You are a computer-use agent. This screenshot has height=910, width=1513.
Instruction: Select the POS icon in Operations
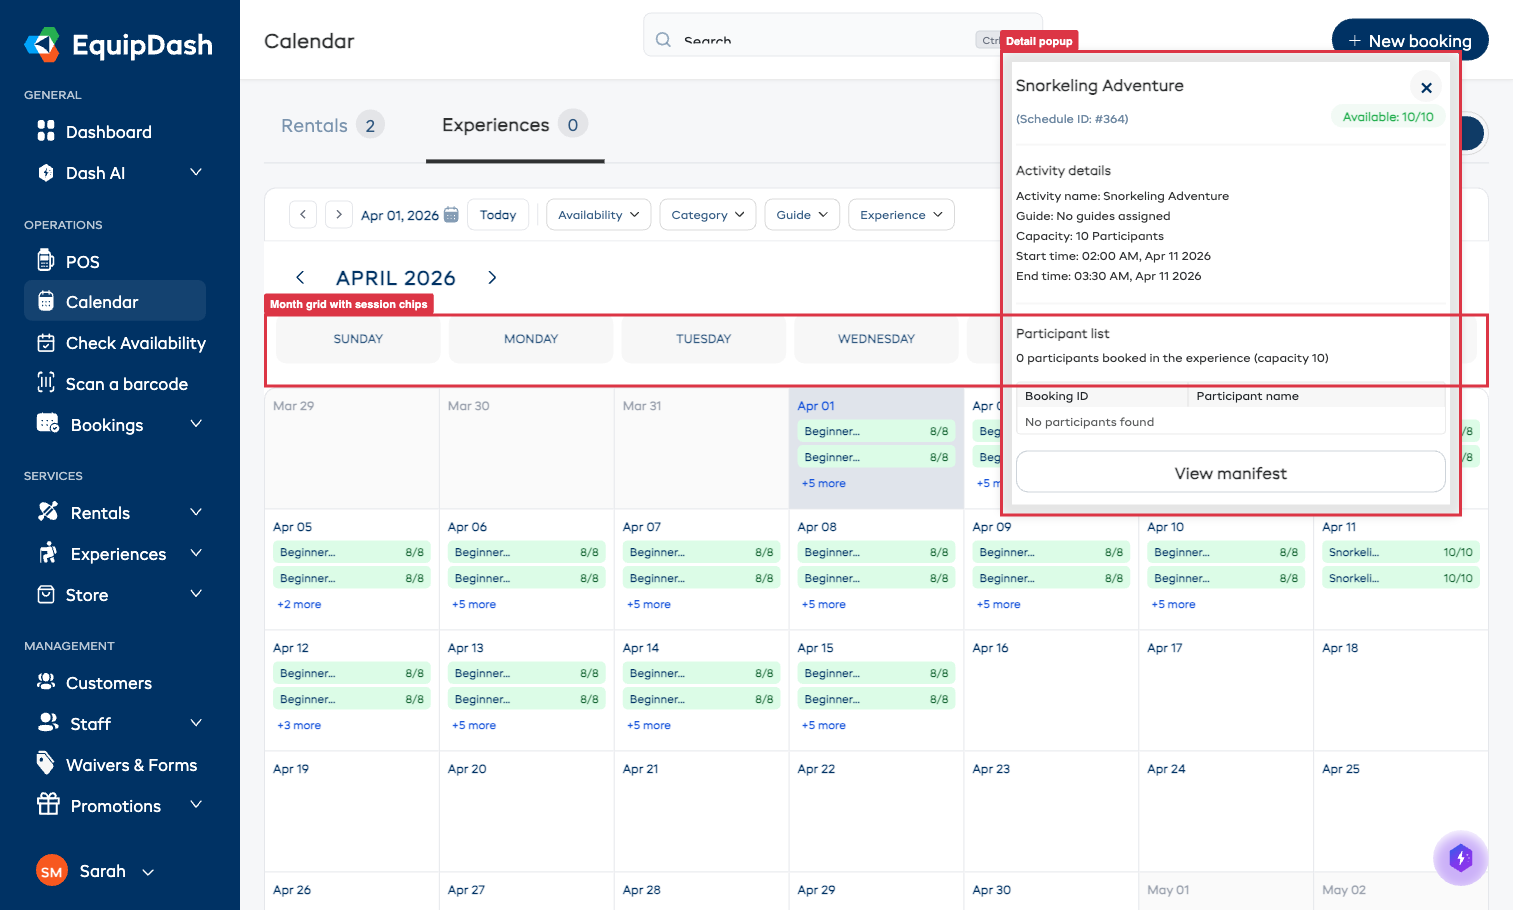[47, 261]
